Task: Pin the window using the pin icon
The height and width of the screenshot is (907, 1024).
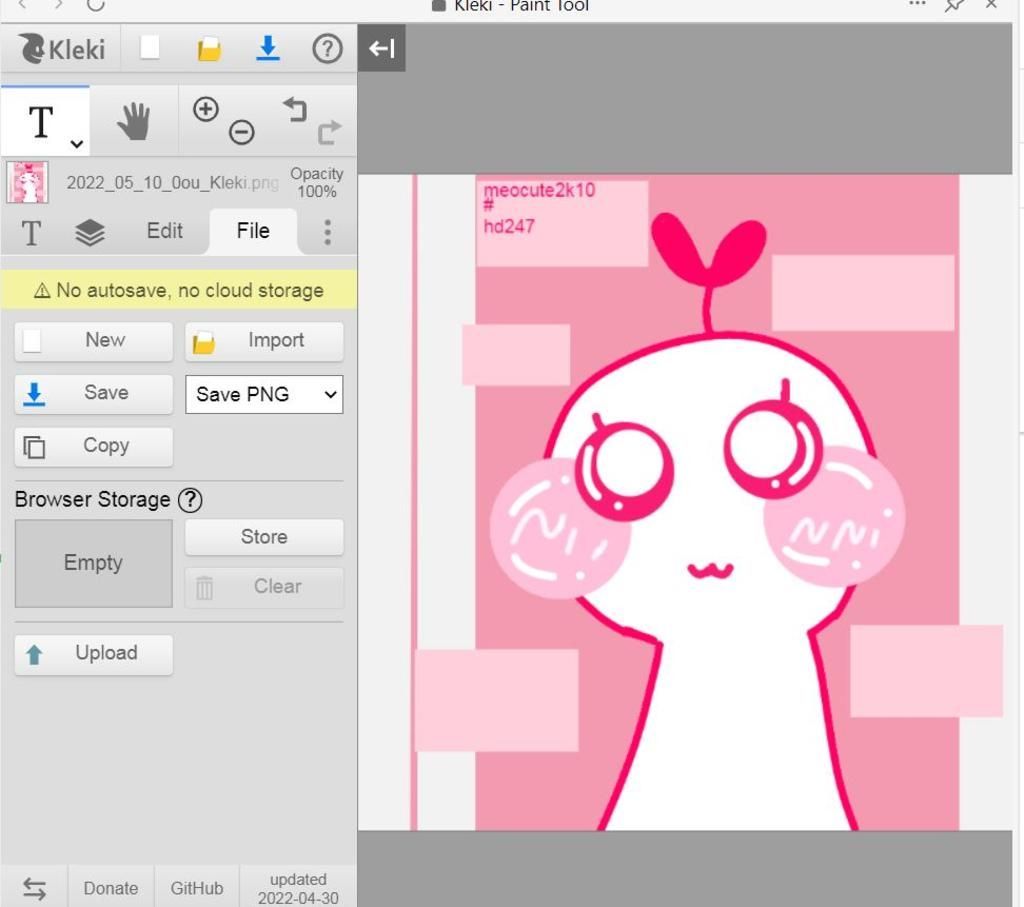Action: tap(954, 5)
